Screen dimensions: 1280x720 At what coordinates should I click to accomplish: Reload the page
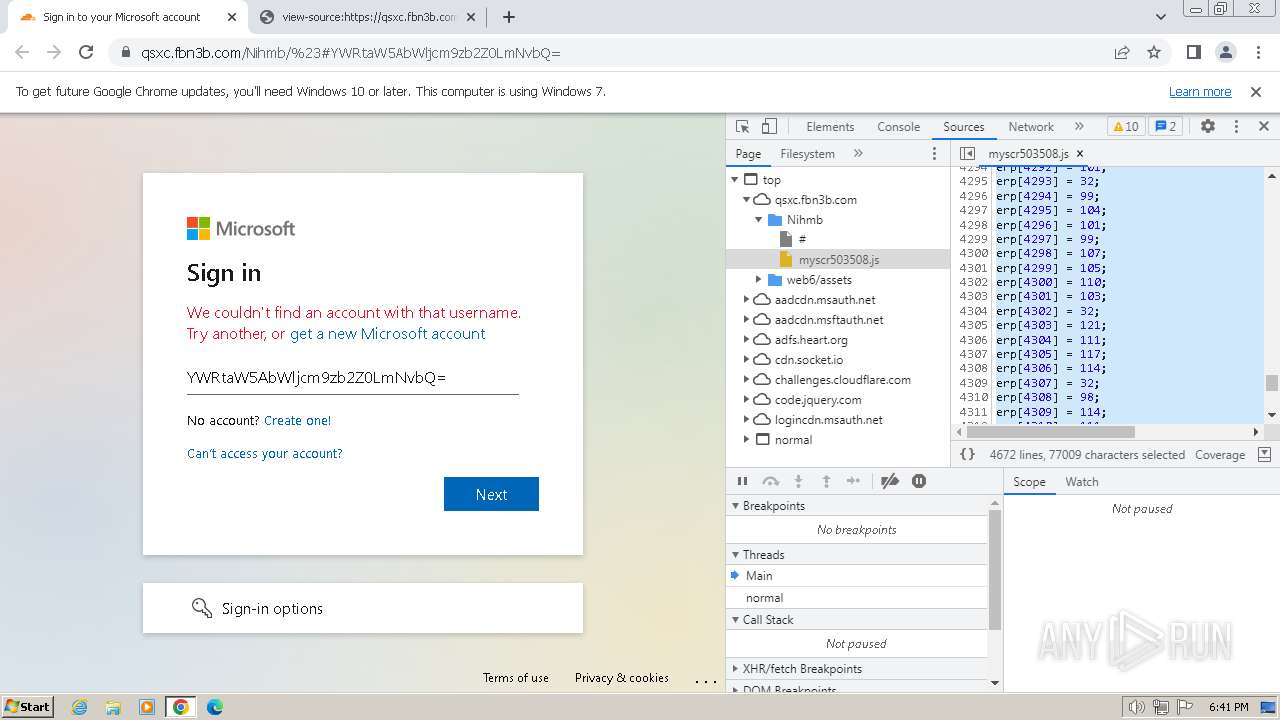coord(86,53)
